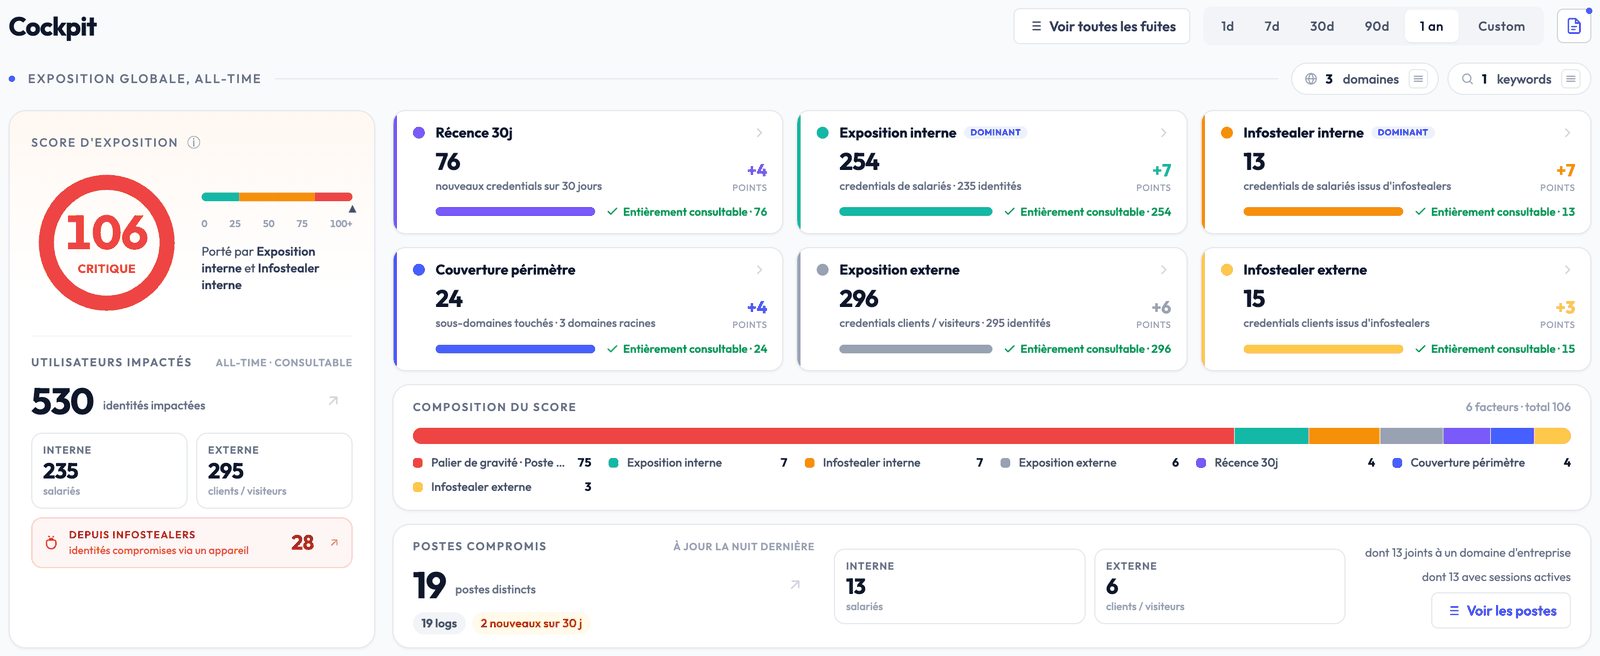Click Palier de gravité legend entry
1600x656 pixels.
tap(502, 463)
